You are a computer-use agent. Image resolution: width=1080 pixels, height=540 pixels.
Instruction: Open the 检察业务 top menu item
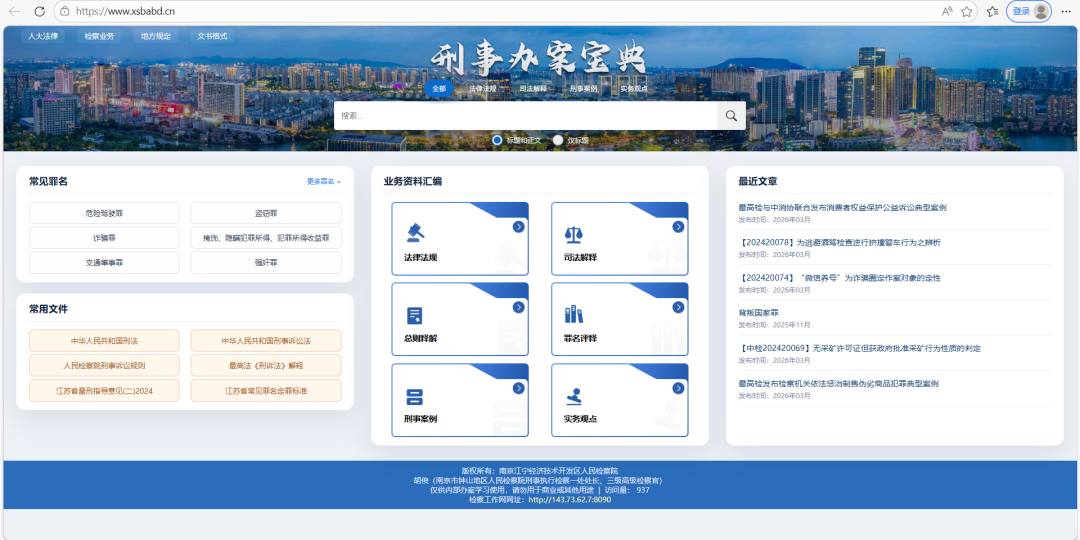[99, 36]
